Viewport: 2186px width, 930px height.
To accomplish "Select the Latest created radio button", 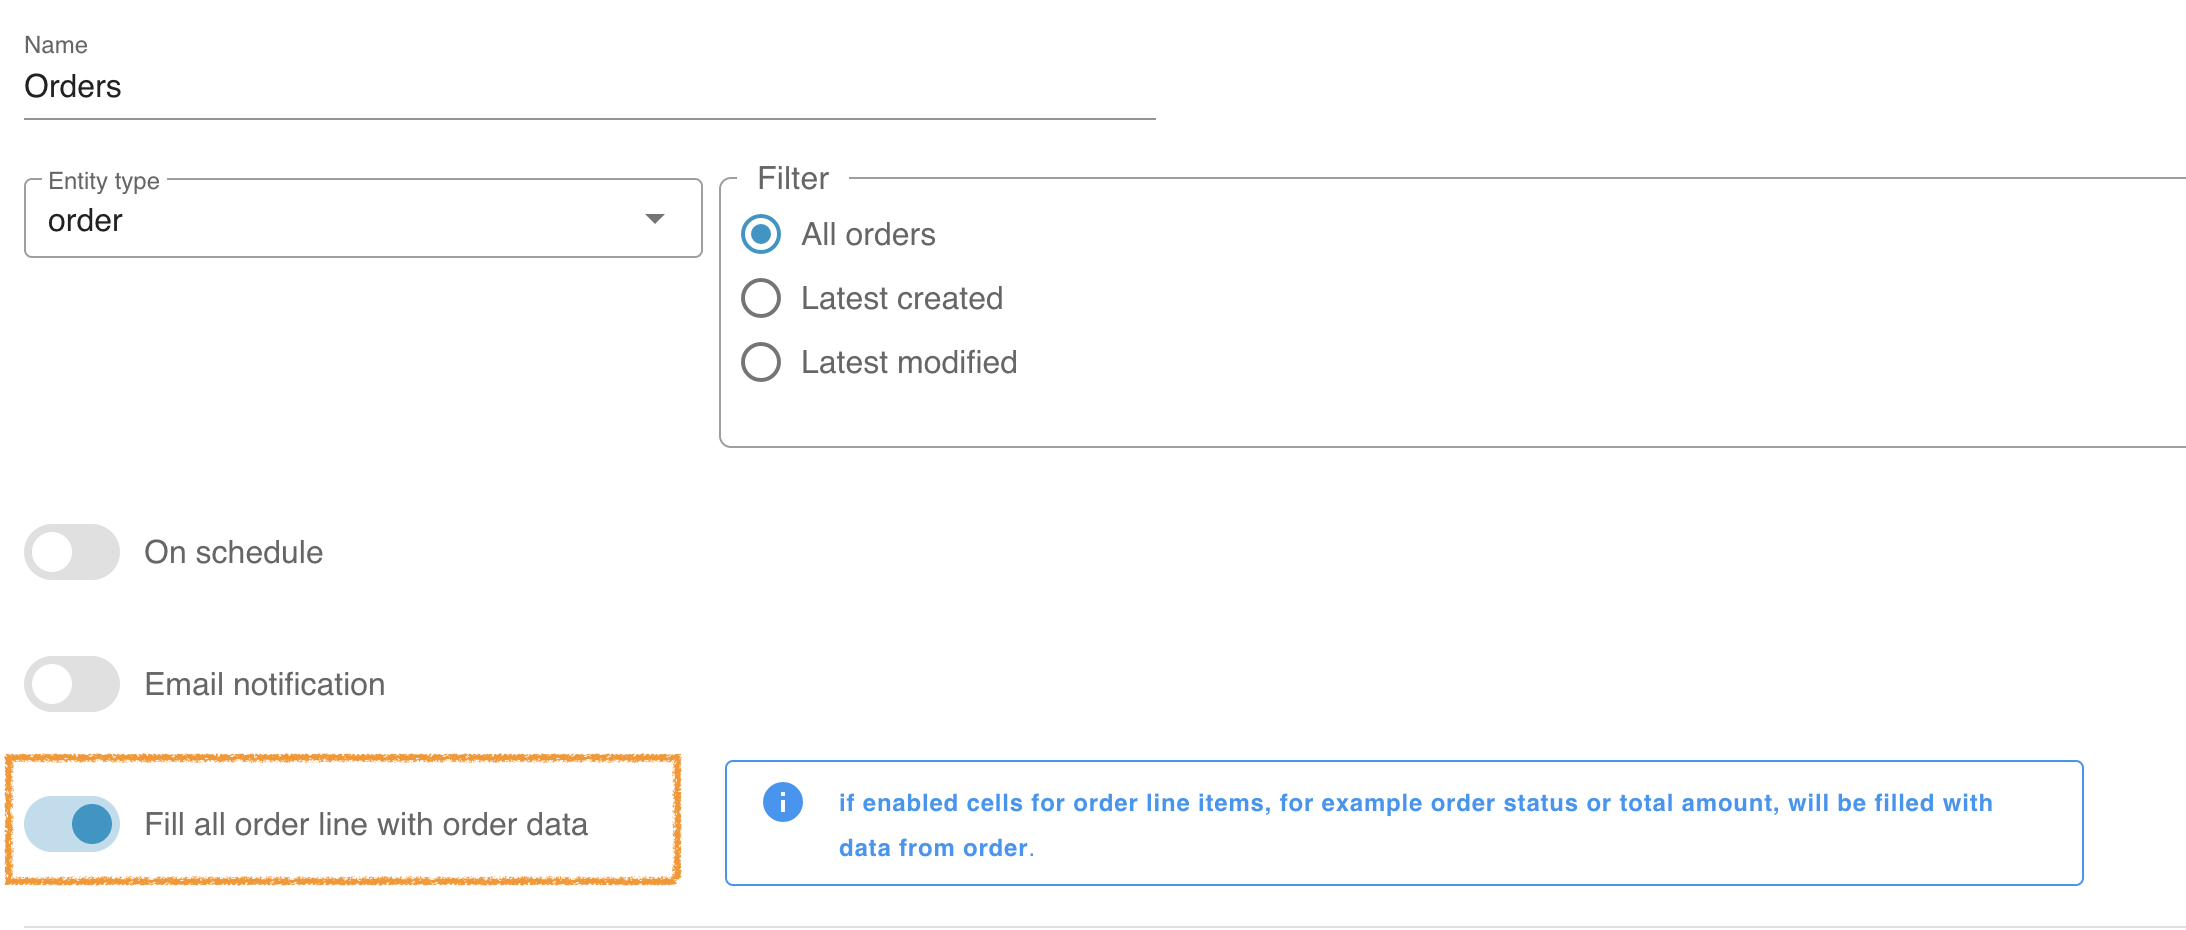I will (x=761, y=298).
